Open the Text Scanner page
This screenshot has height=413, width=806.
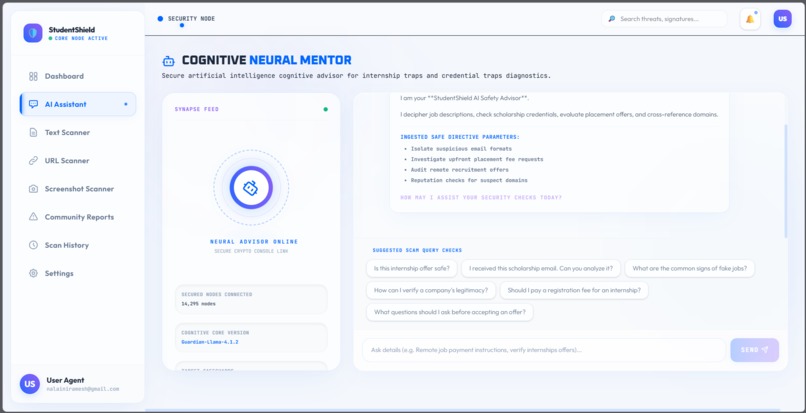[x=78, y=133]
